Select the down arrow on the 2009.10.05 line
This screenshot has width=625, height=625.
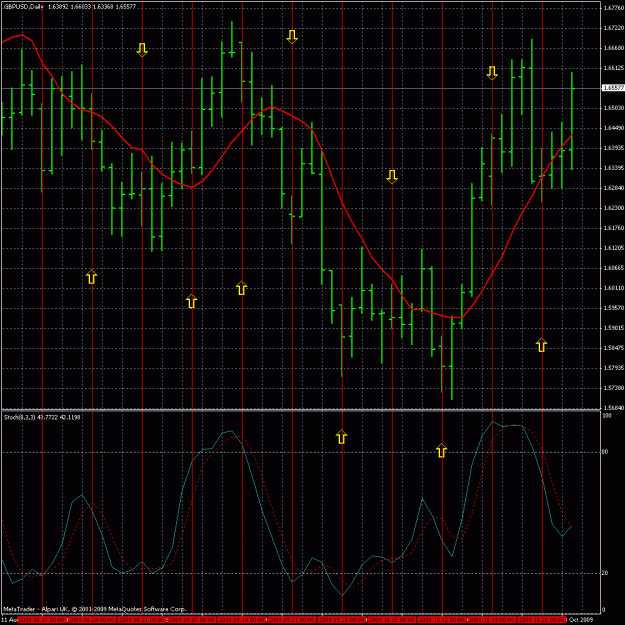(x=392, y=177)
